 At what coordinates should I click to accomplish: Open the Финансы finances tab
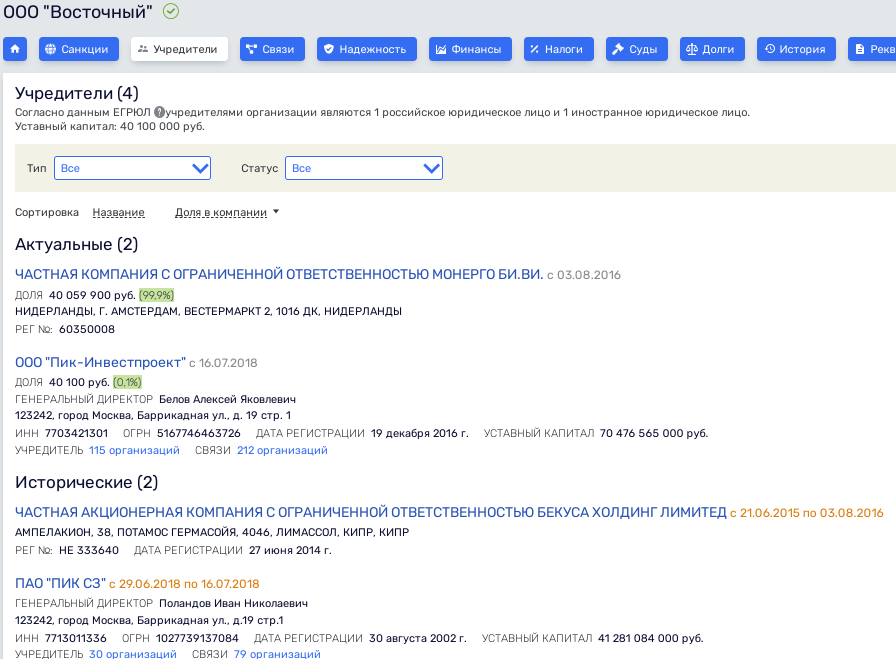click(x=471, y=49)
